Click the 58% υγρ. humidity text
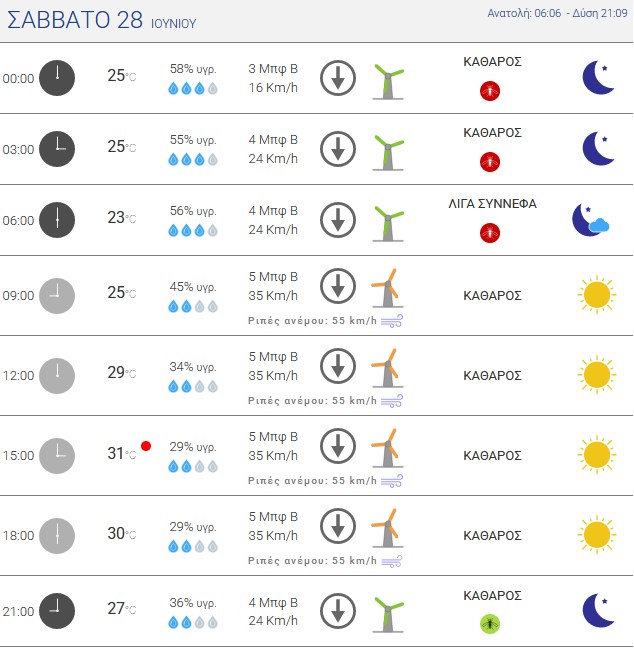This screenshot has width=634, height=655. [193, 69]
